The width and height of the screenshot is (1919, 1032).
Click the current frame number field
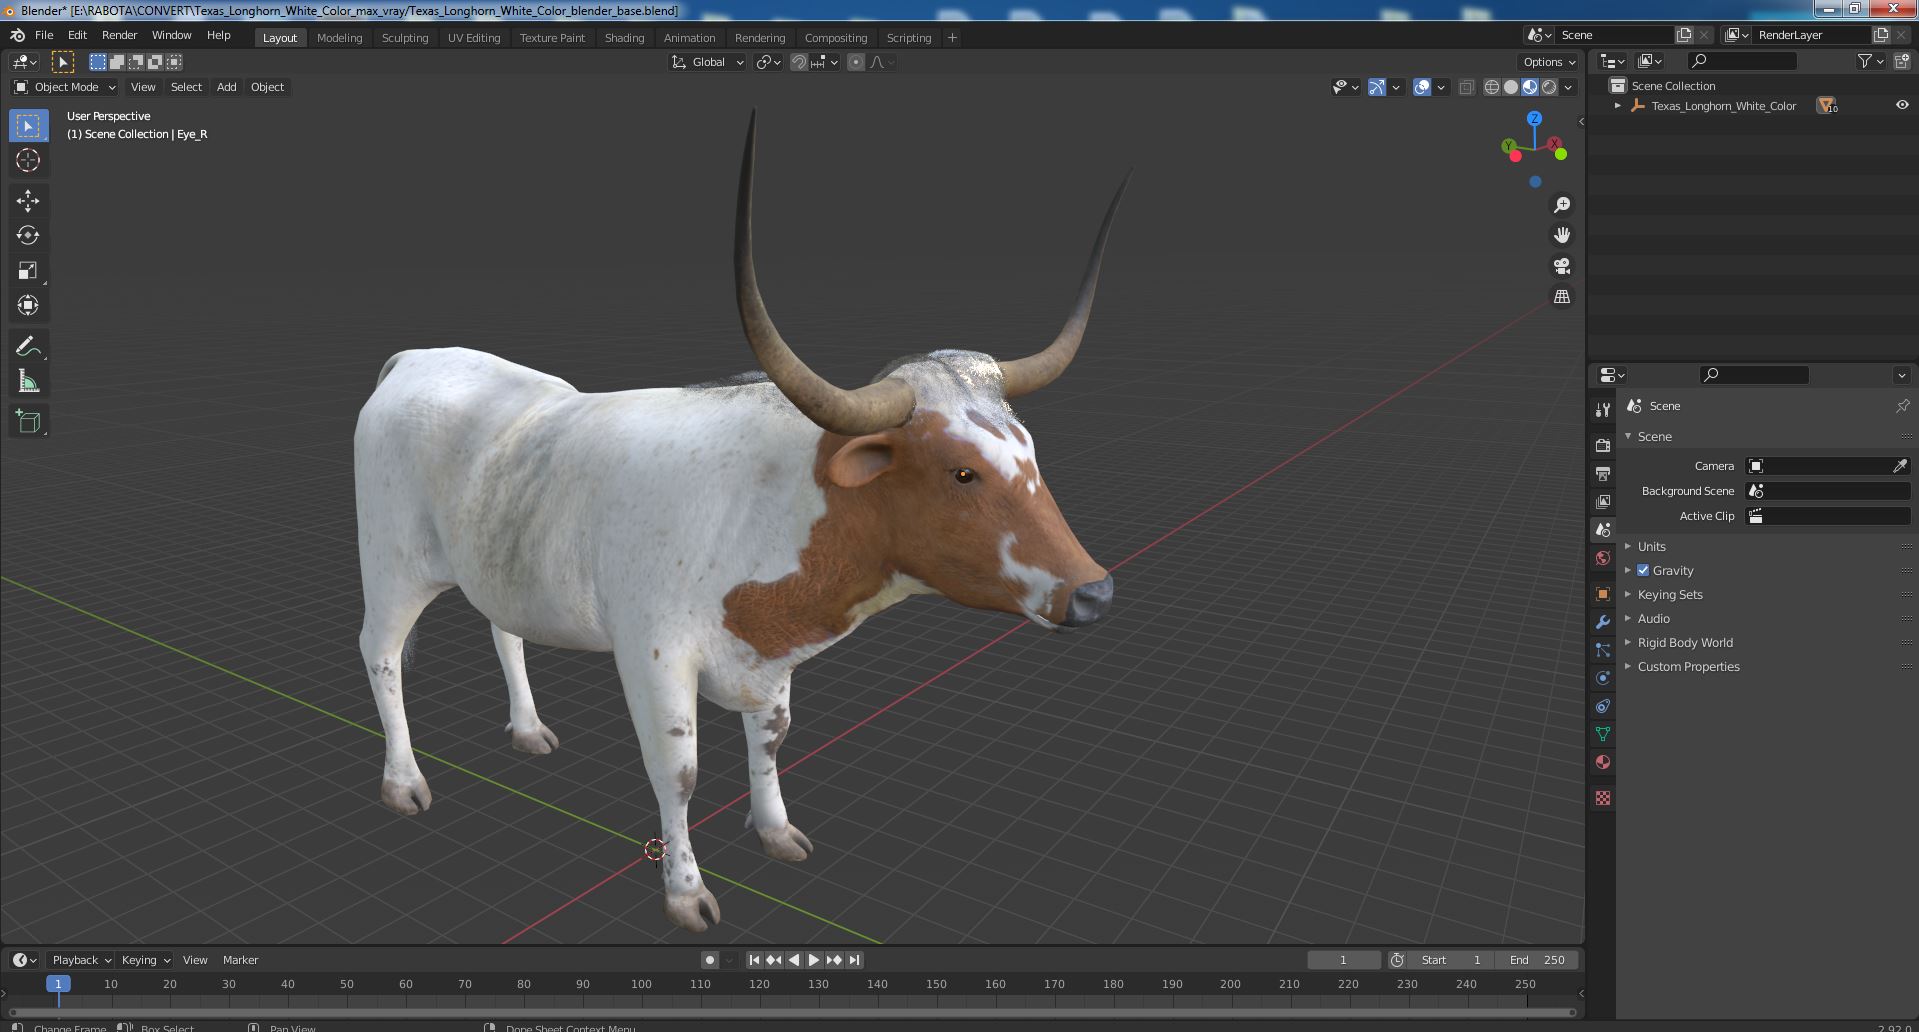[x=1343, y=960]
